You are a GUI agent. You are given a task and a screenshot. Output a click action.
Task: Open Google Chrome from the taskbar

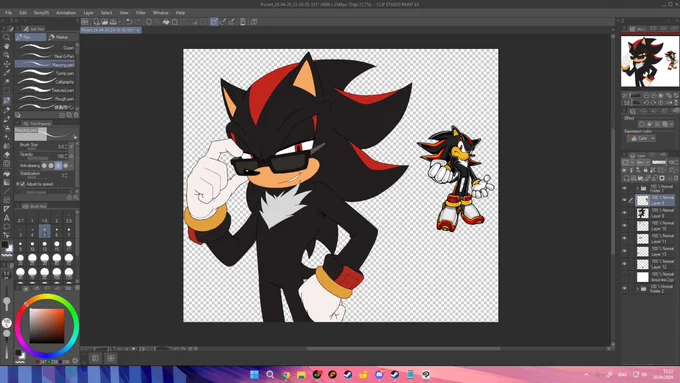pyautogui.click(x=286, y=374)
